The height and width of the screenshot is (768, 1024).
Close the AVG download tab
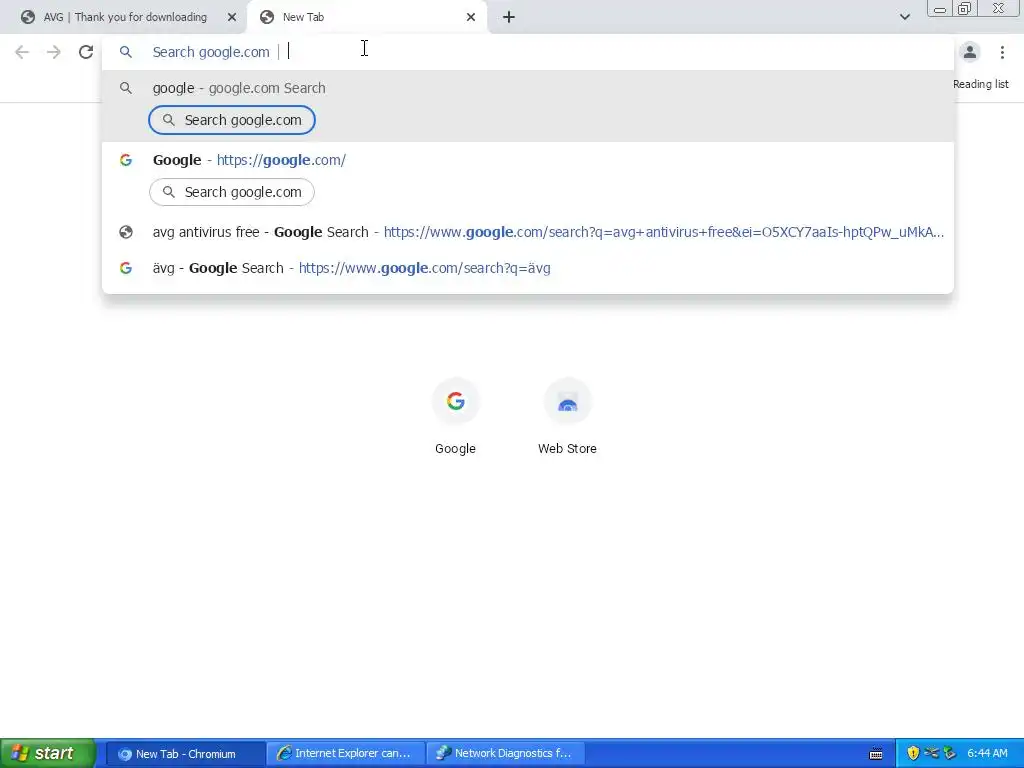point(232,17)
